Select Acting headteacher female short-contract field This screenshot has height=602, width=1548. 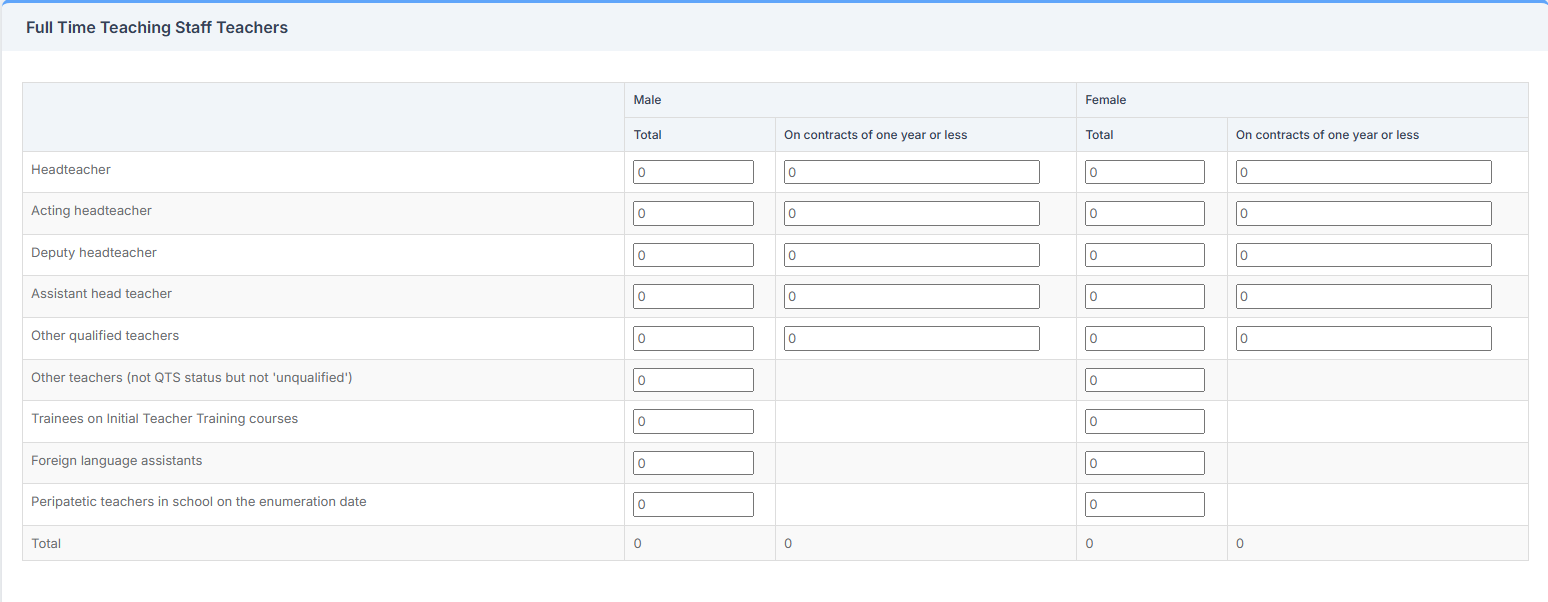[1363, 214]
